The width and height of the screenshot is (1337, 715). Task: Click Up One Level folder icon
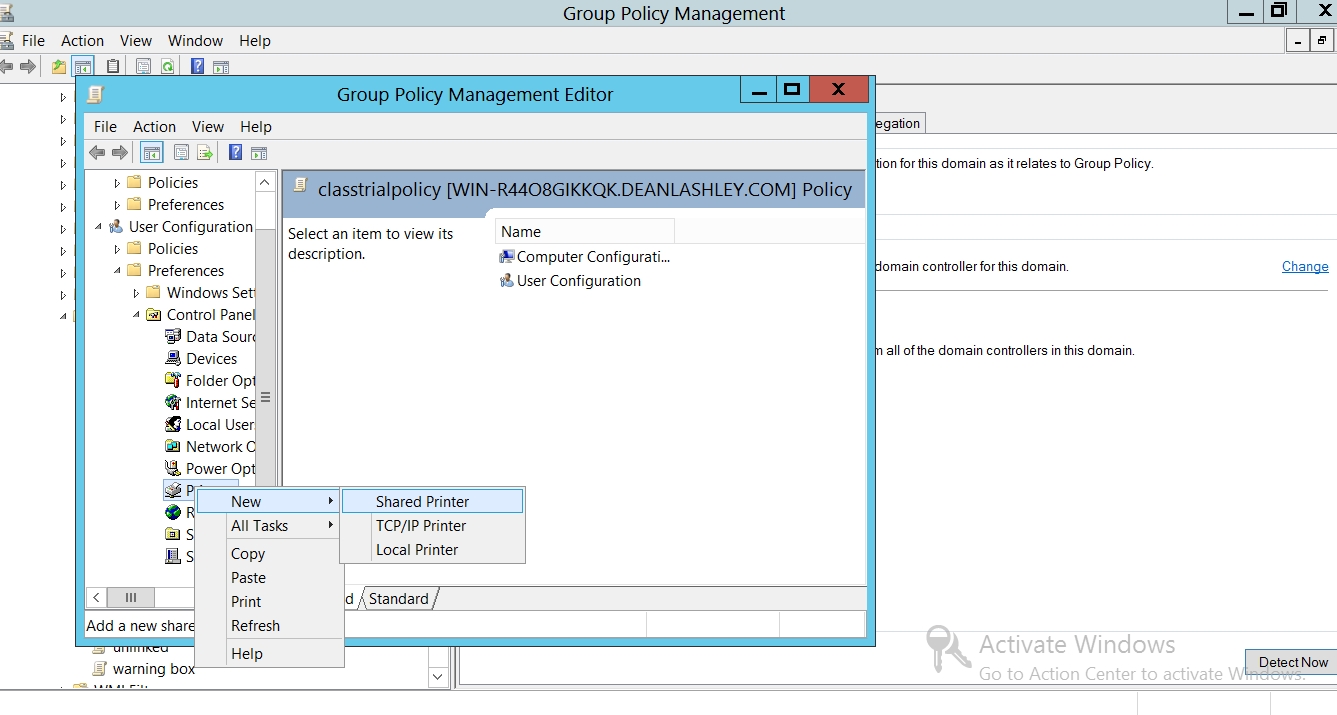tap(59, 67)
